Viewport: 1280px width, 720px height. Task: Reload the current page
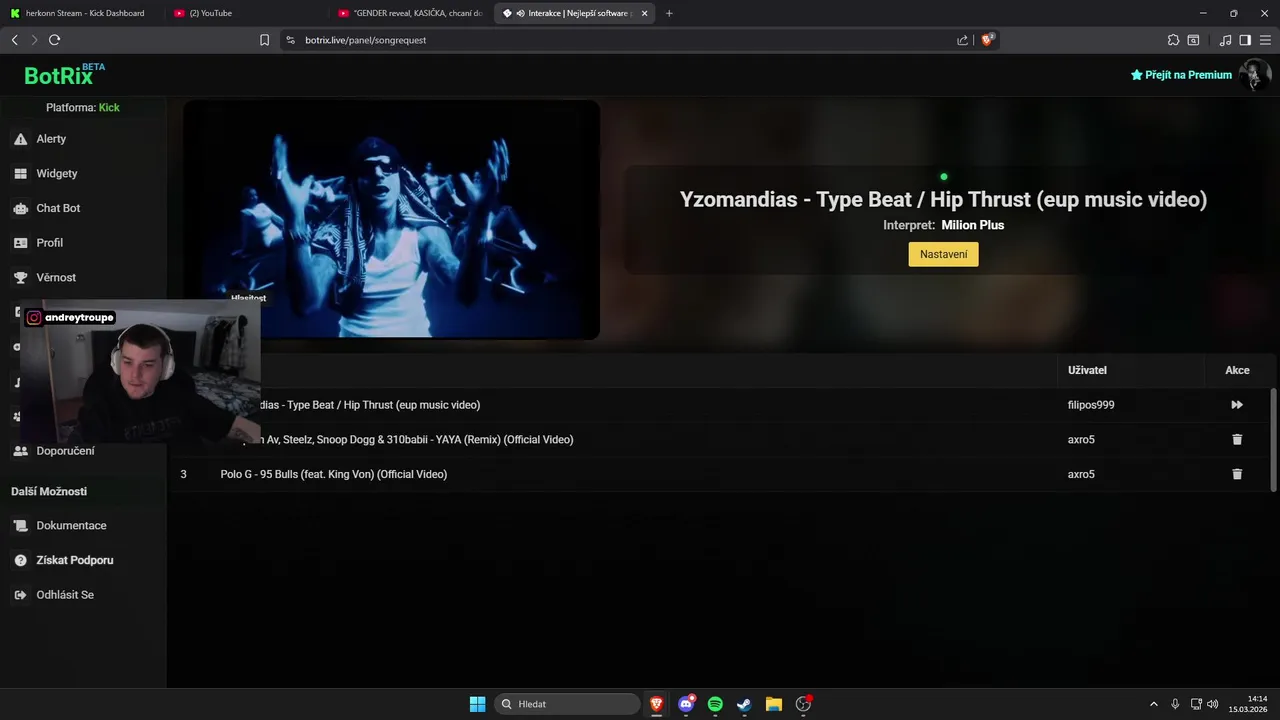[x=54, y=40]
